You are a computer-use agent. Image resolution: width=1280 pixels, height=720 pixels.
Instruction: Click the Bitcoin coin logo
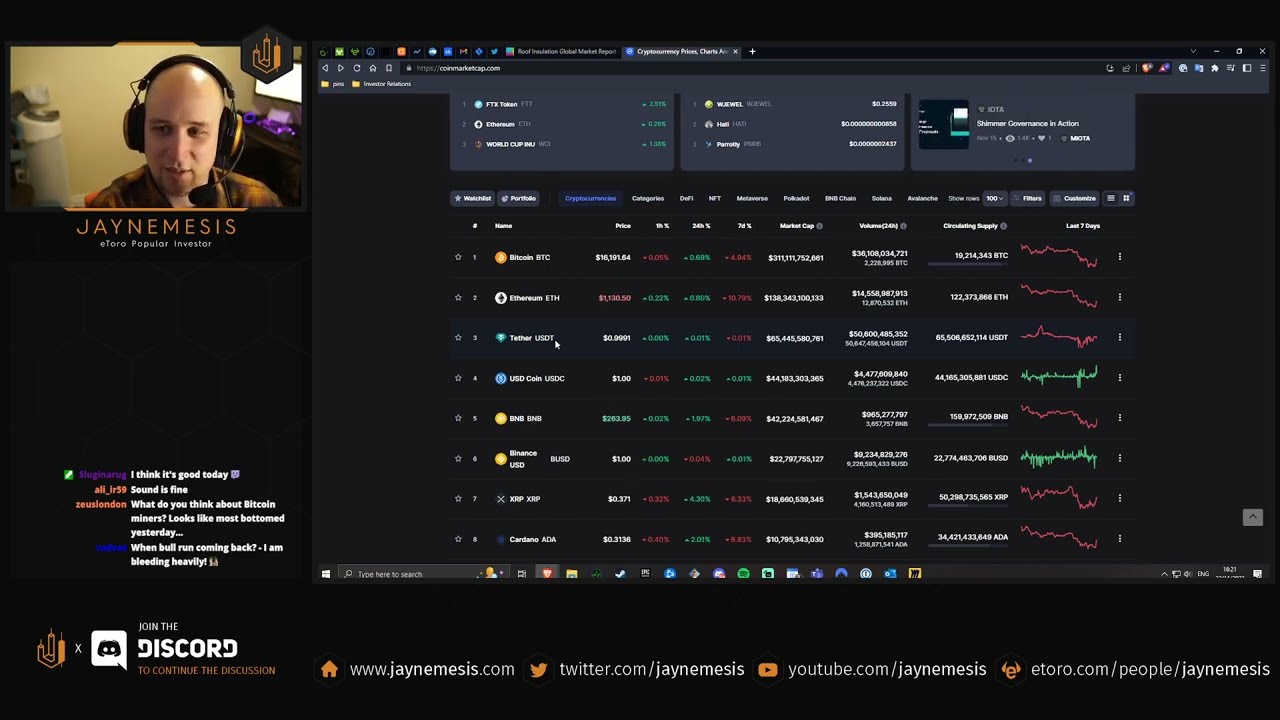[501, 257]
